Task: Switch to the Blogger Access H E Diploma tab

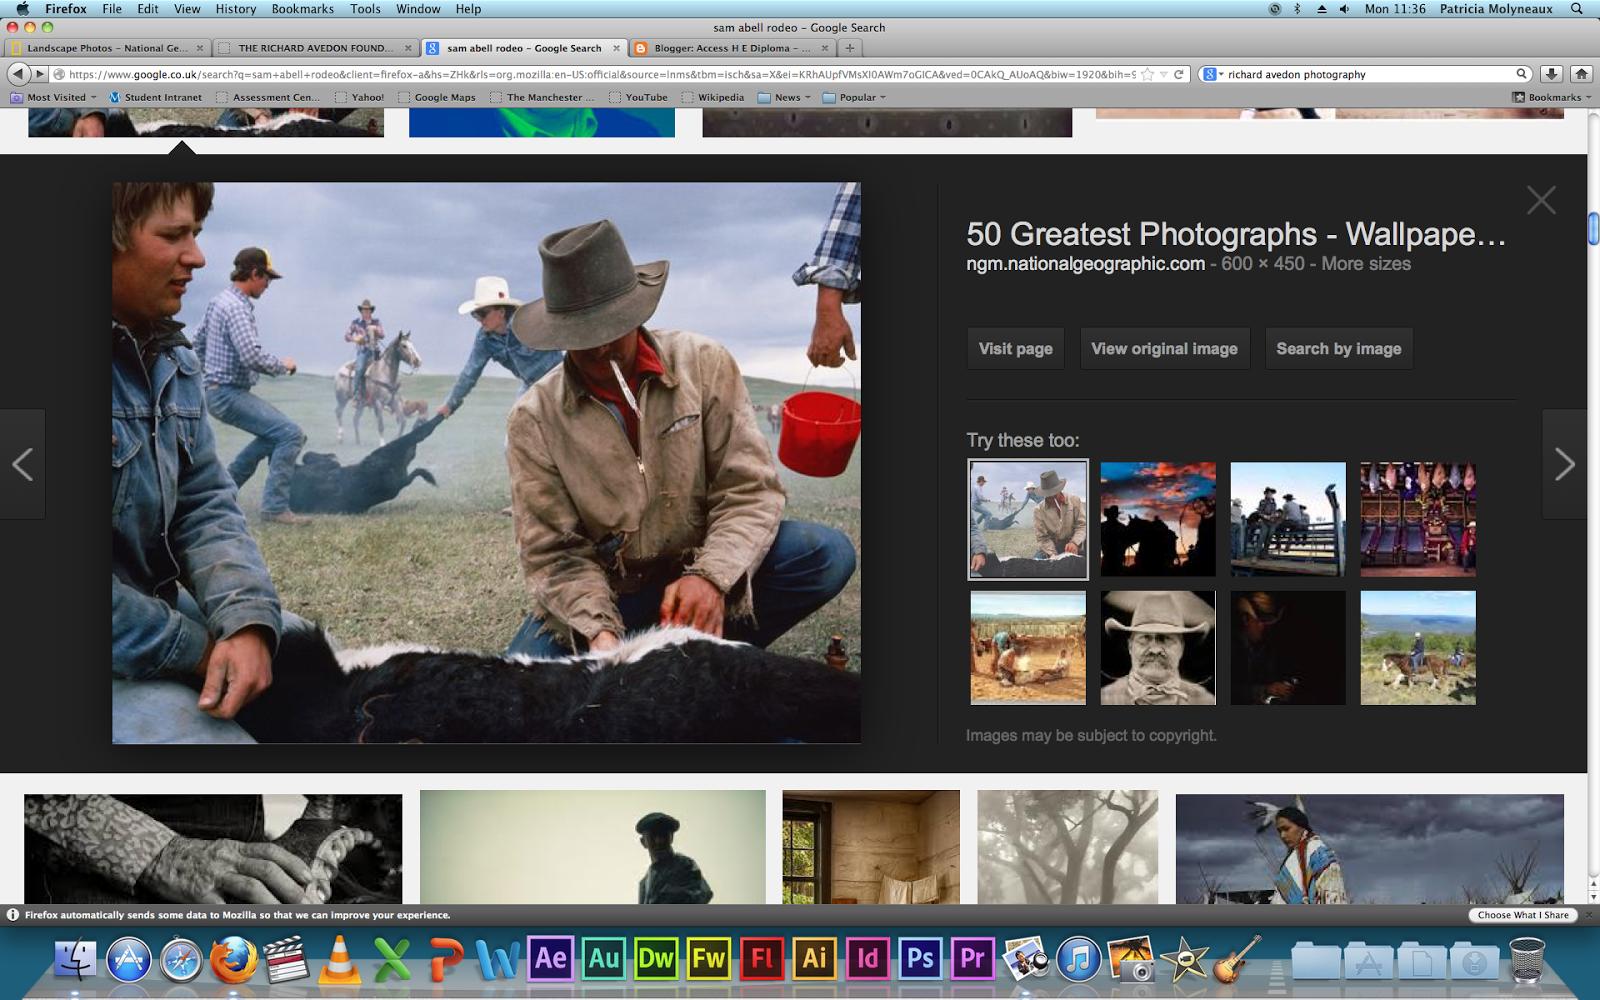Action: pos(732,48)
